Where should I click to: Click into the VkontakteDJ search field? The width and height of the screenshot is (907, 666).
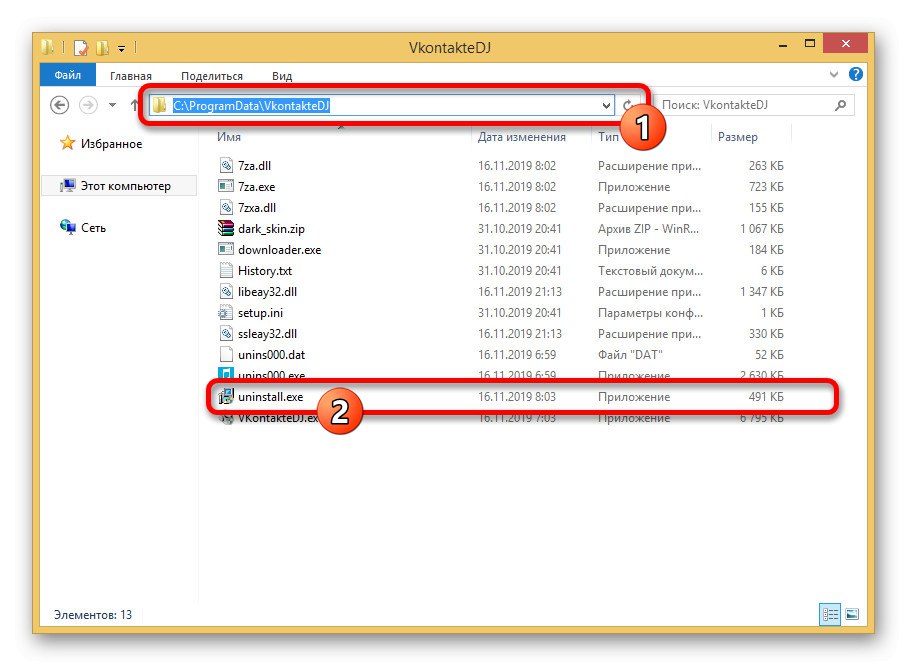(746, 105)
